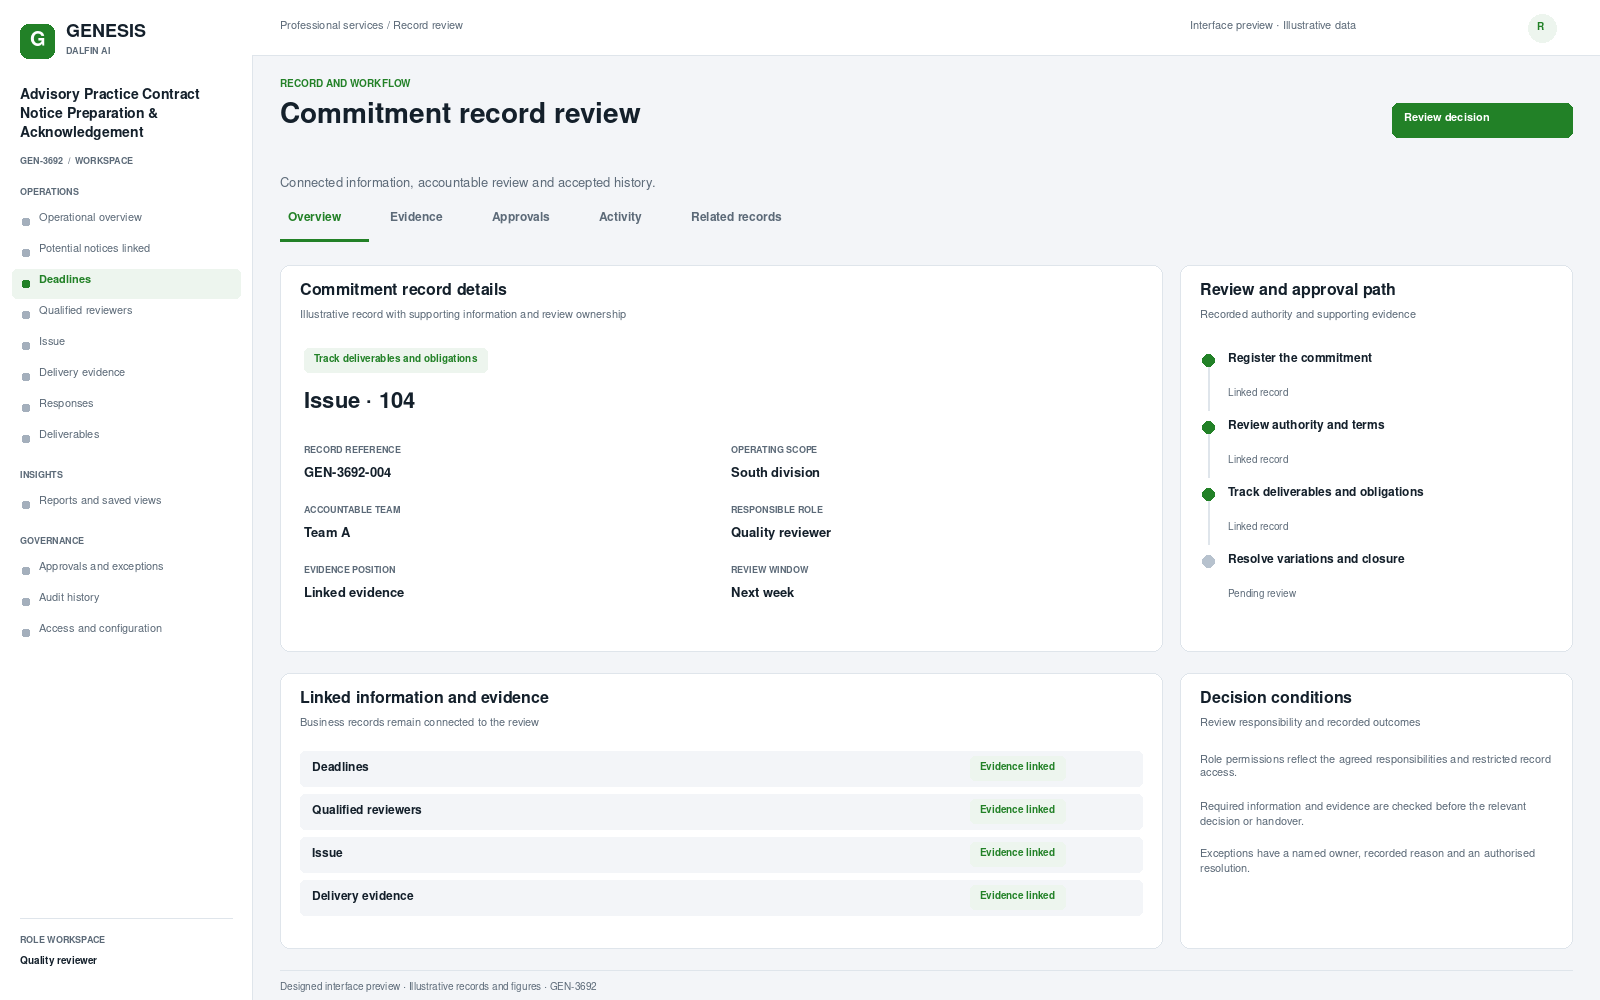Go to the Related records tab
The width and height of the screenshot is (1600, 1000).
click(x=736, y=217)
